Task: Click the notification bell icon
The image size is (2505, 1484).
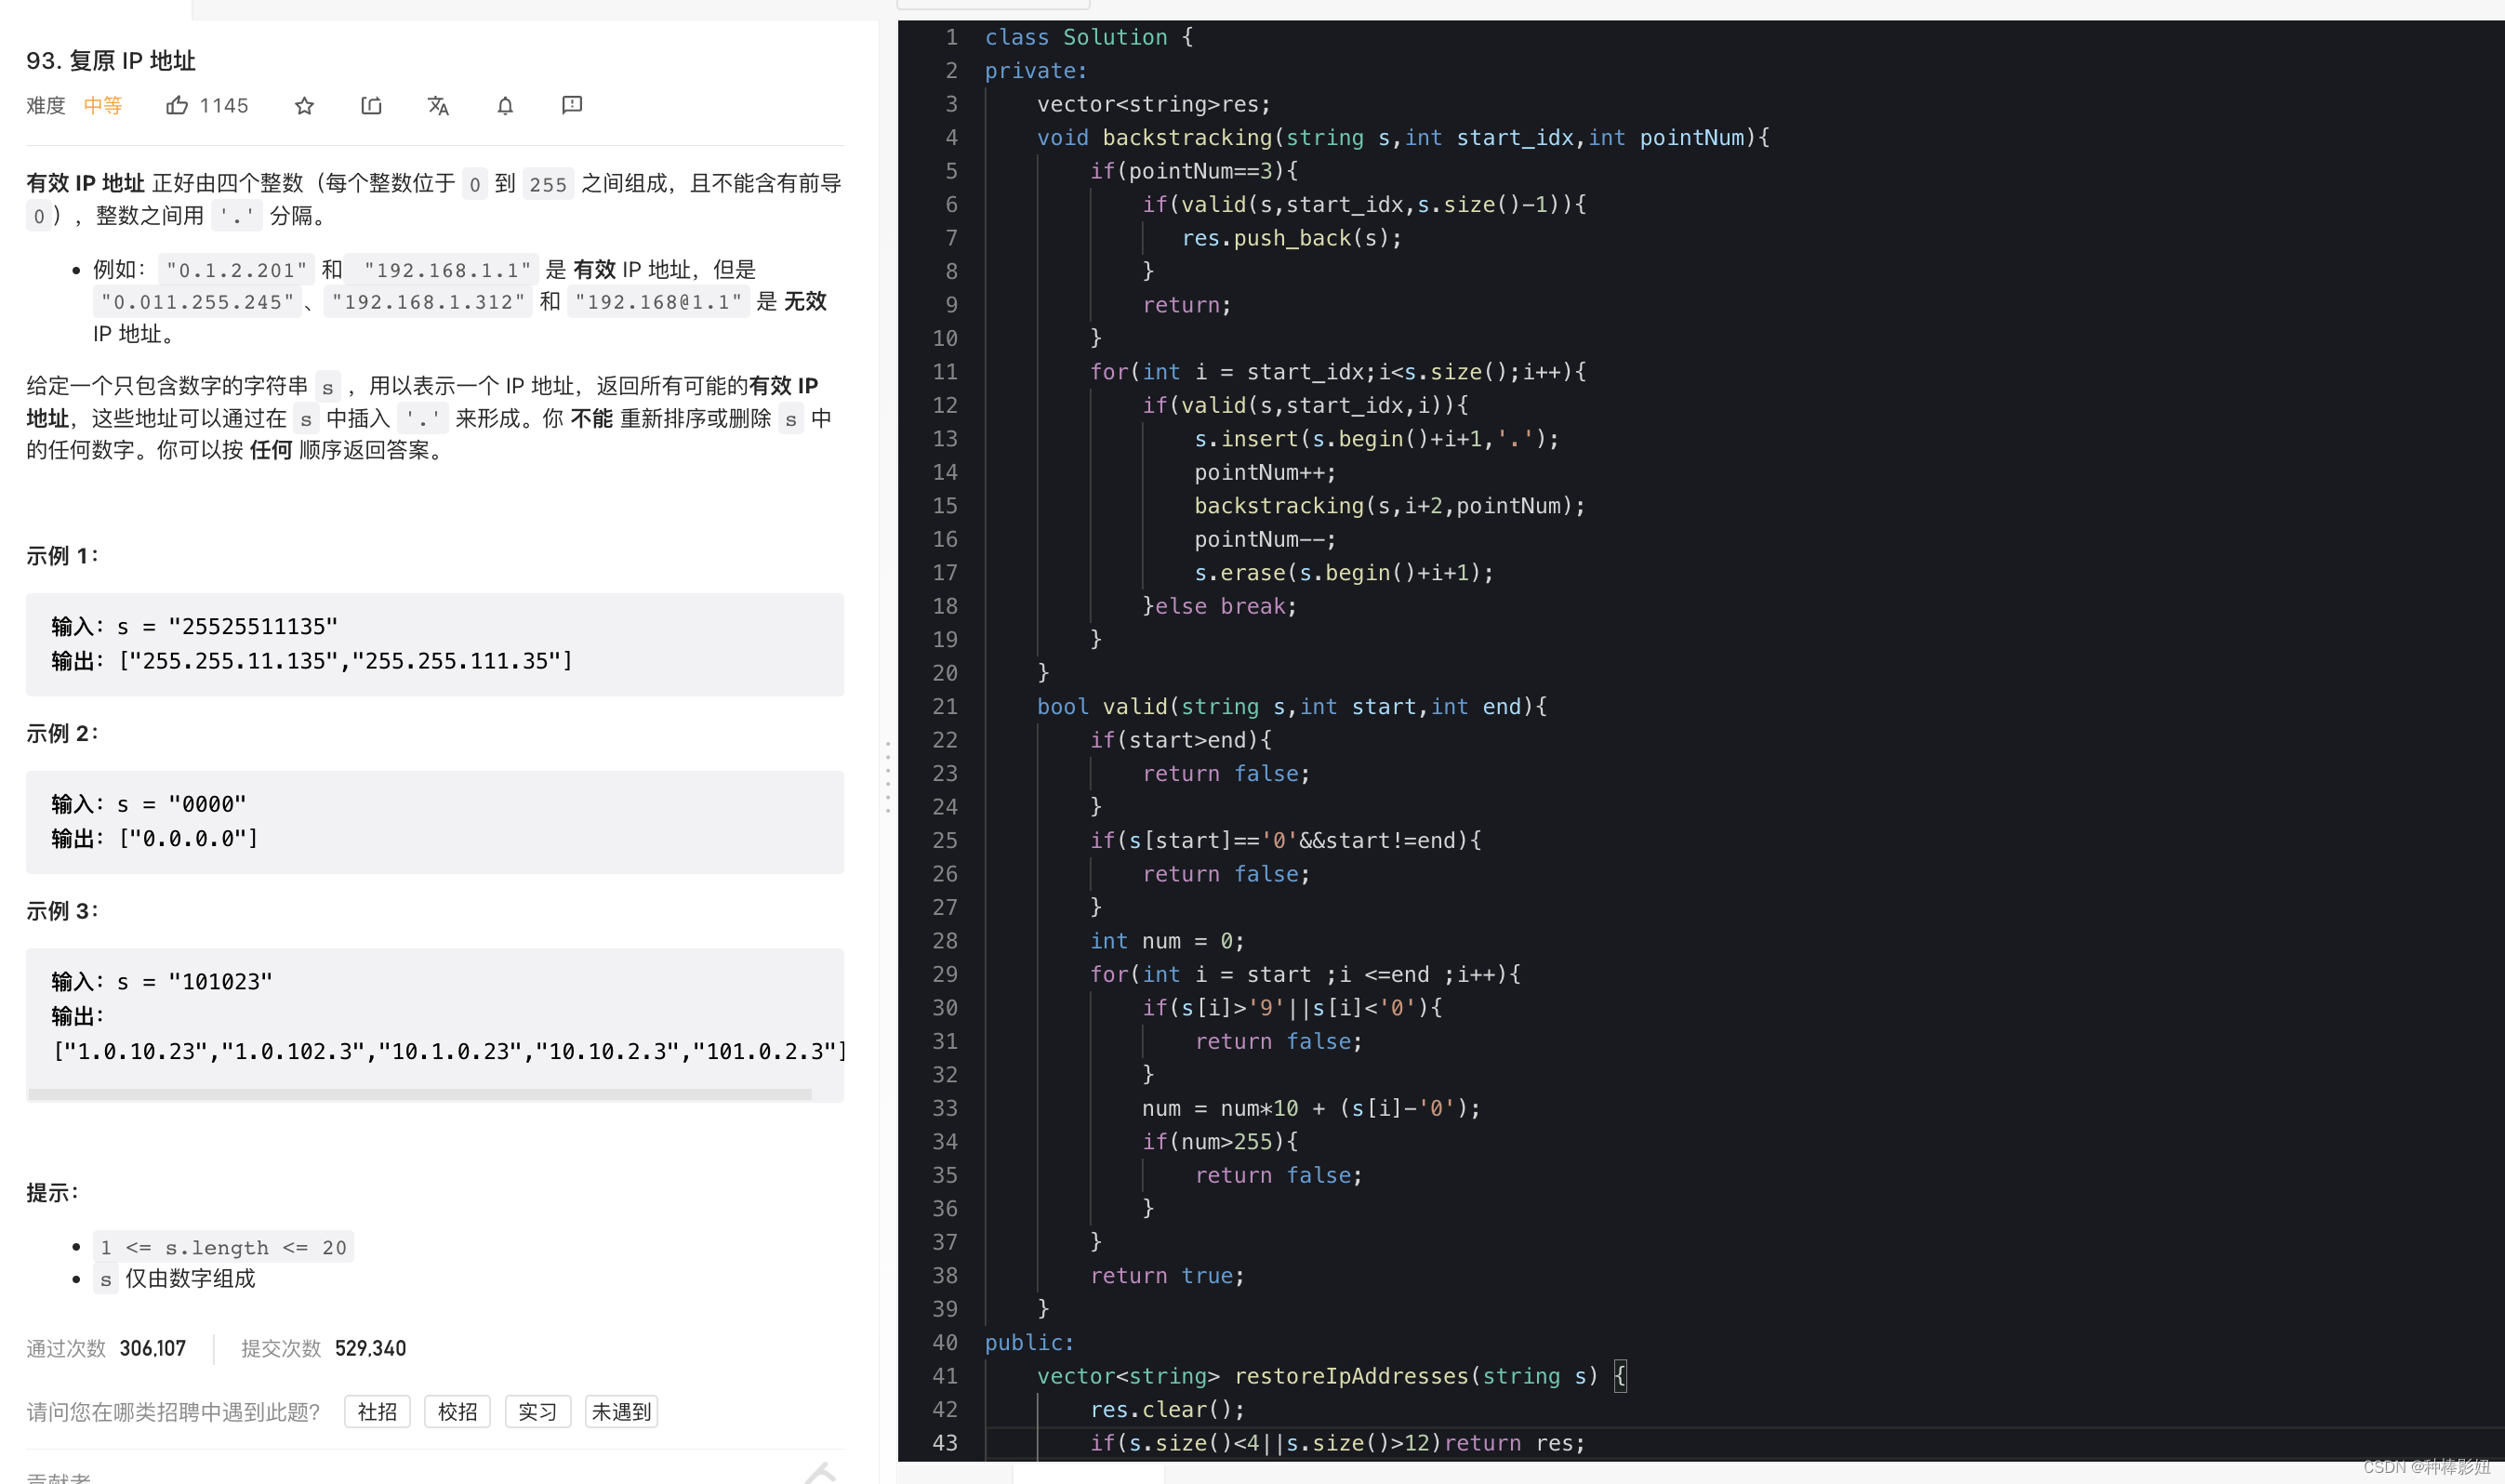Action: coord(505,105)
